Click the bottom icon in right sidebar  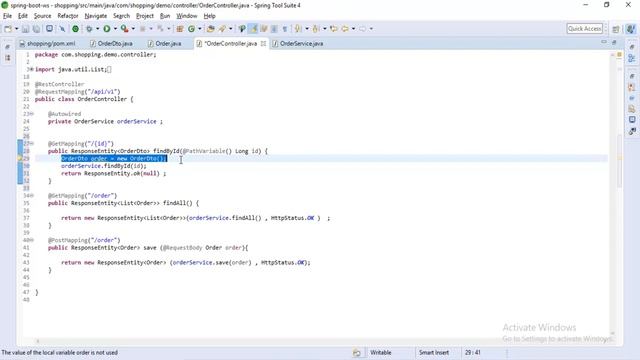[632, 131]
